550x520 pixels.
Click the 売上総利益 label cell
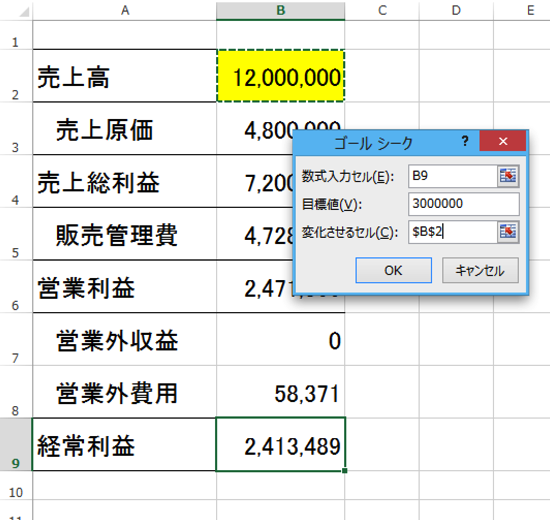tap(125, 181)
